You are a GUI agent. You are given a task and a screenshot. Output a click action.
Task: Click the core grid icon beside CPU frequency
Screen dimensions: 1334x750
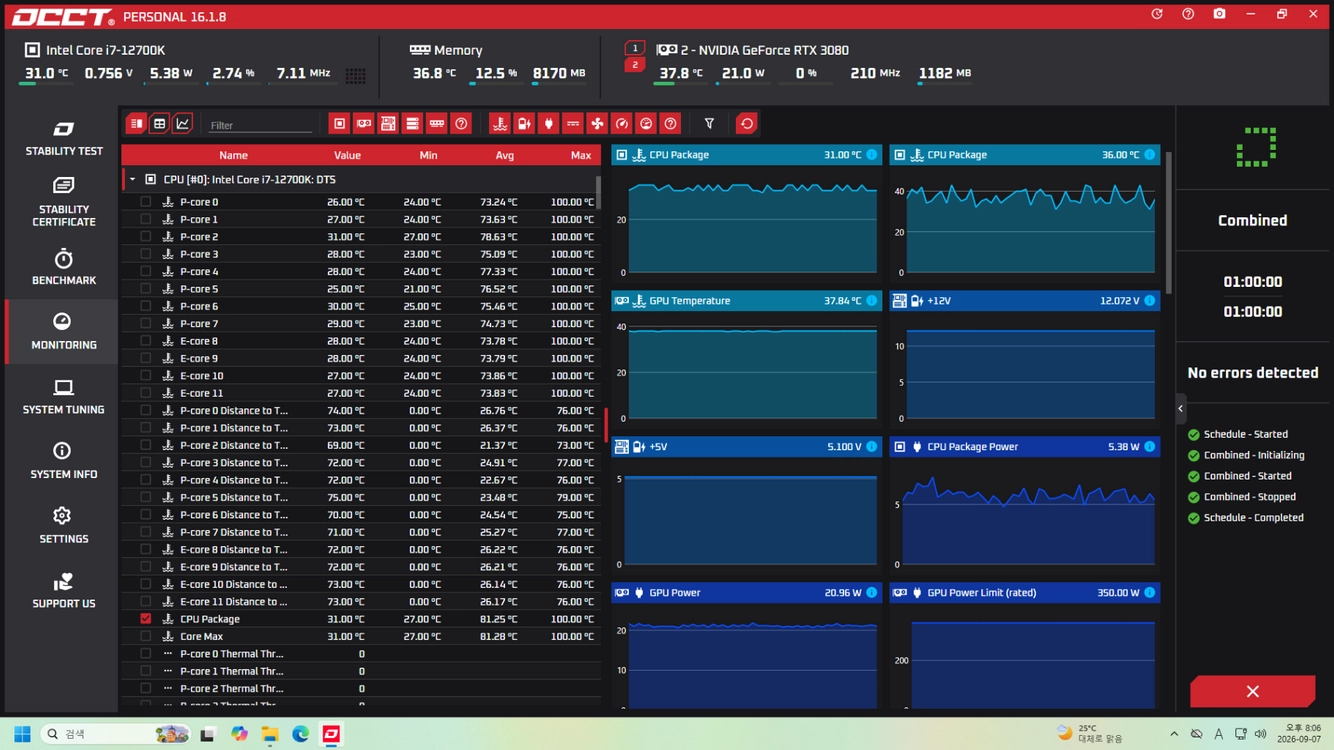click(355, 75)
